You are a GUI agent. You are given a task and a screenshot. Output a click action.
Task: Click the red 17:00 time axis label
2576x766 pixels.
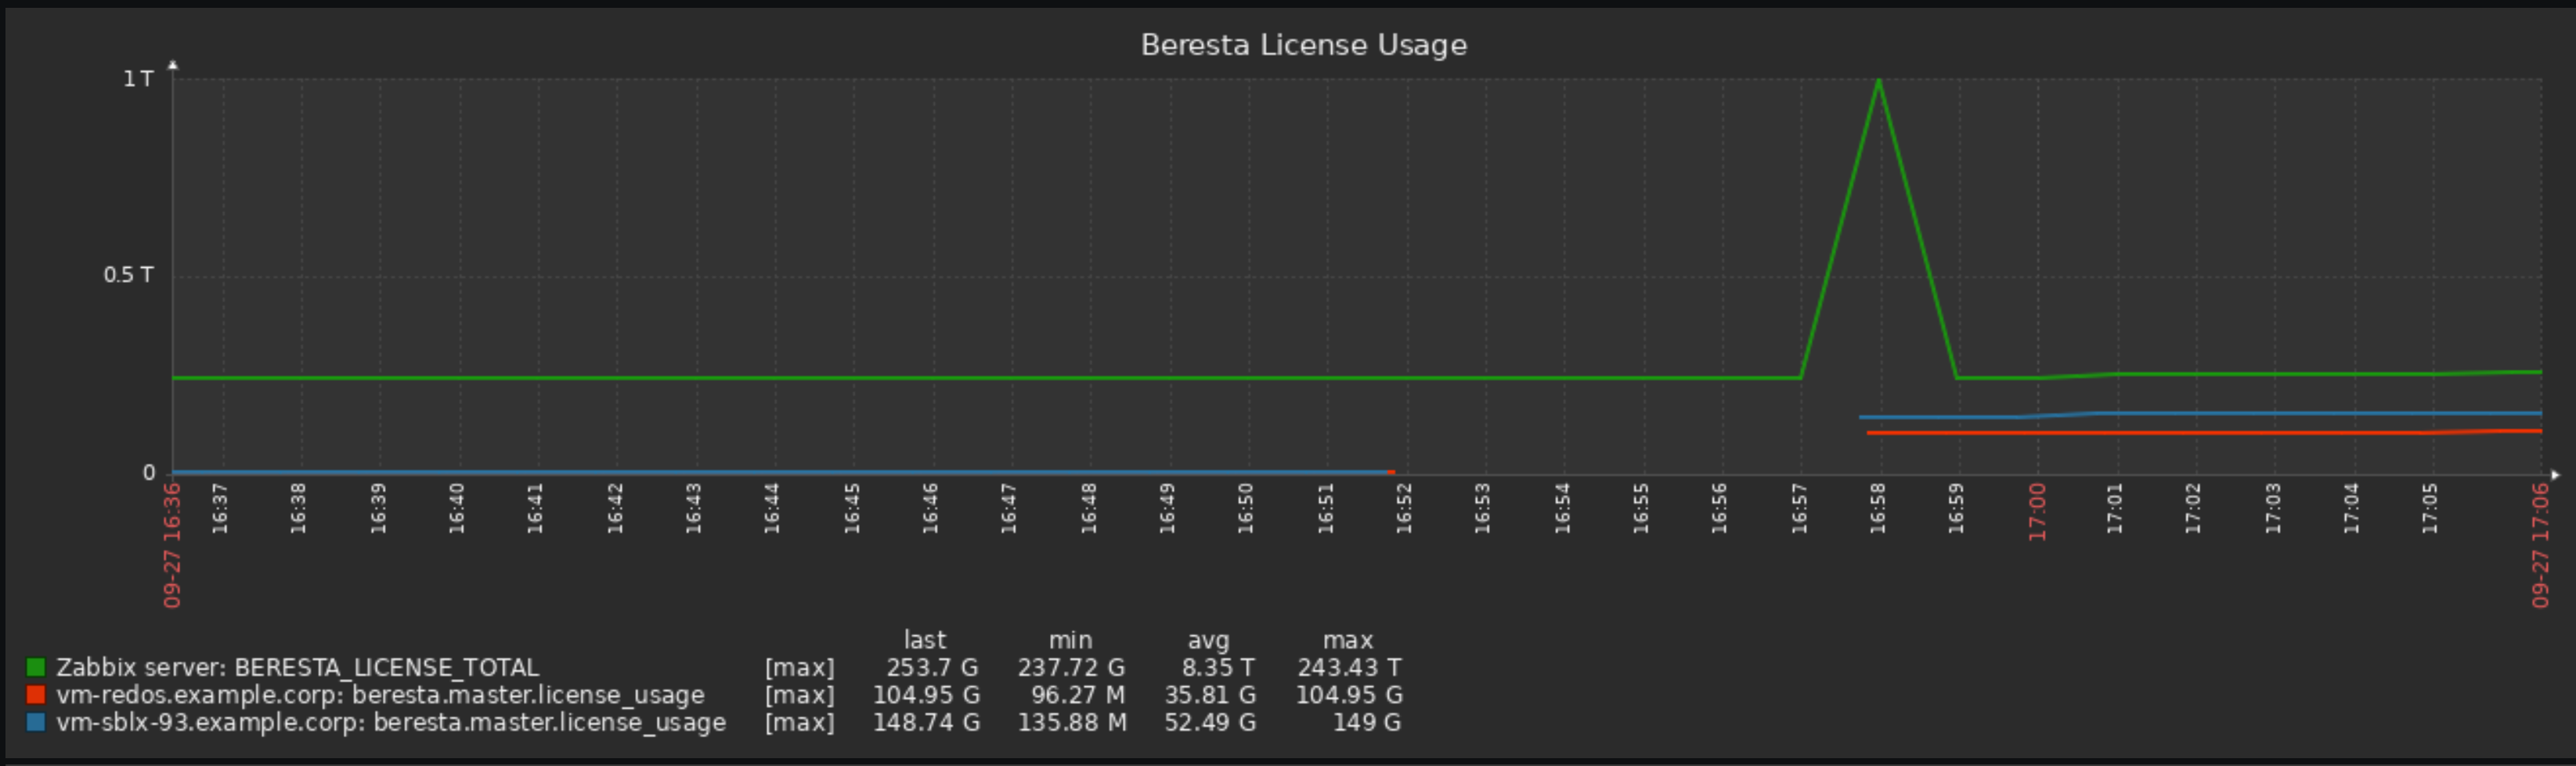point(2037,512)
